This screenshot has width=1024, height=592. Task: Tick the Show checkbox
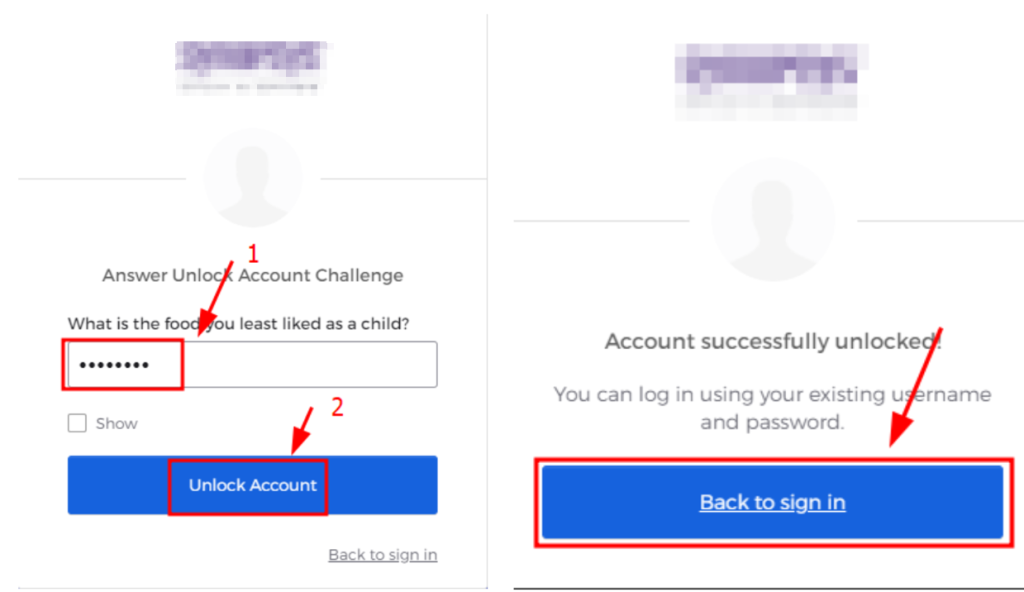point(77,423)
